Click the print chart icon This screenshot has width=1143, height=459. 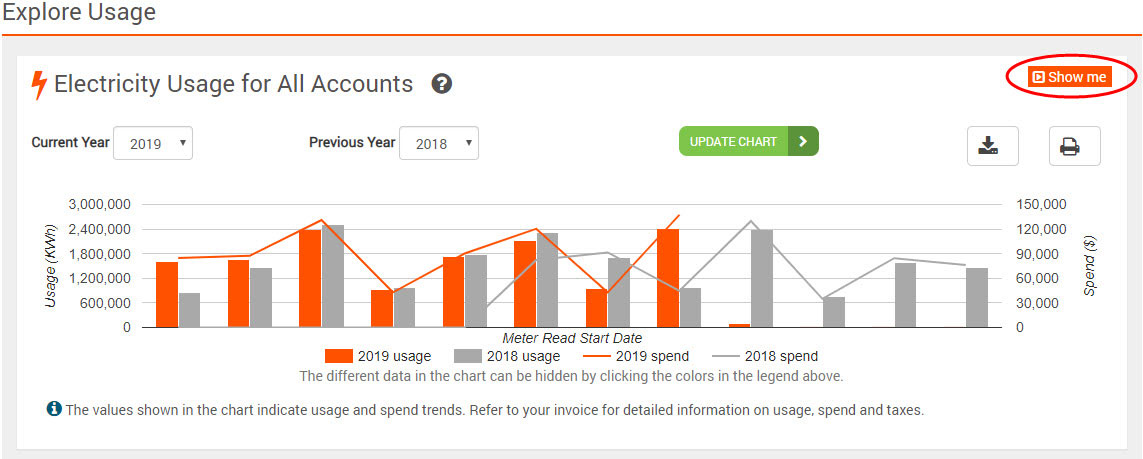pyautogui.click(x=1074, y=146)
